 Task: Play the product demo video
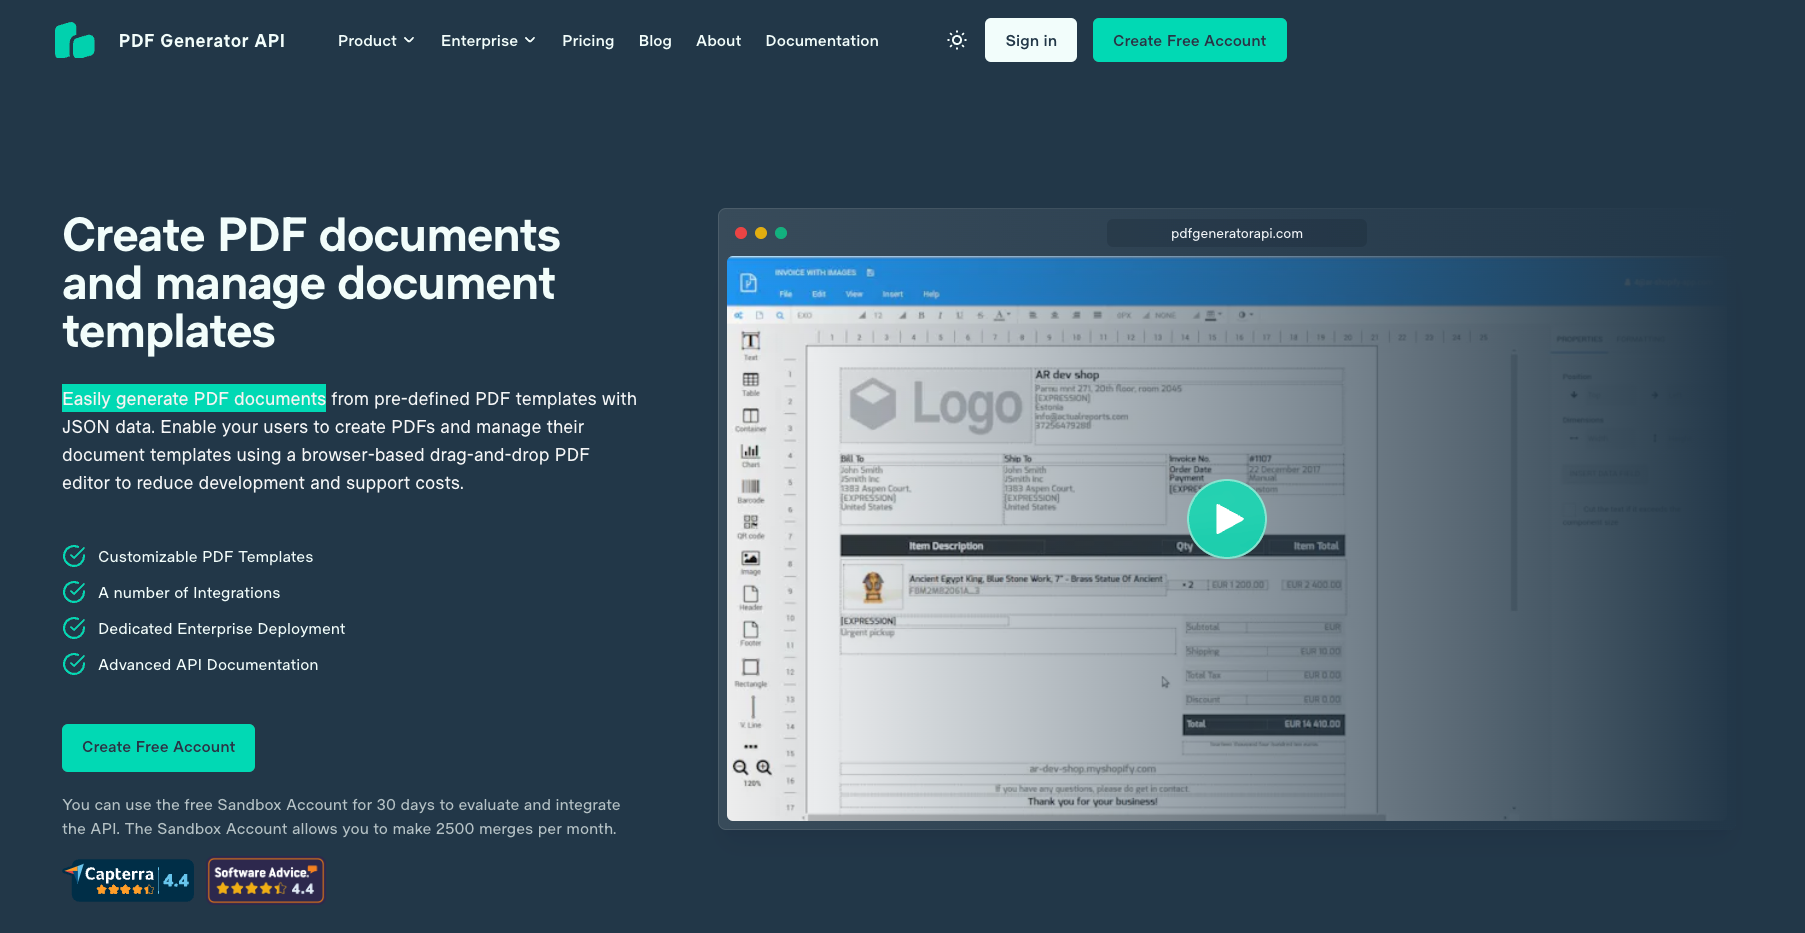1227,519
